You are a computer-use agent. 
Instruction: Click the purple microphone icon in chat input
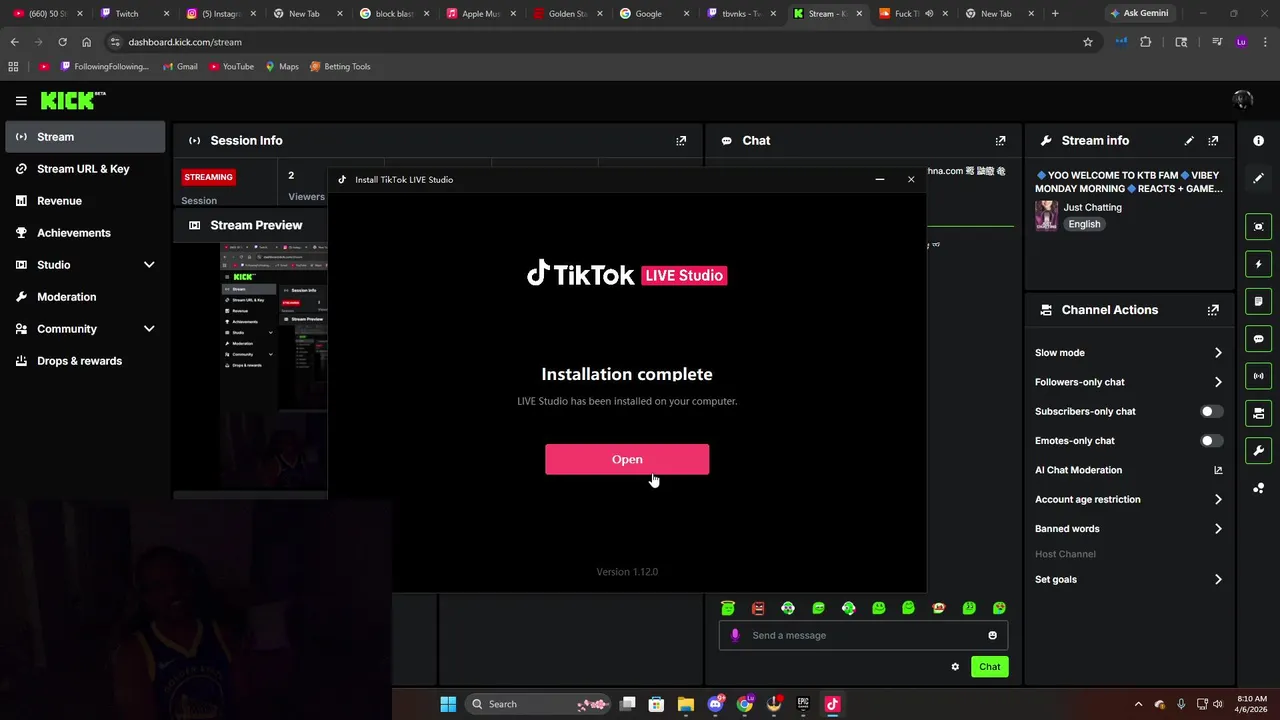(735, 635)
